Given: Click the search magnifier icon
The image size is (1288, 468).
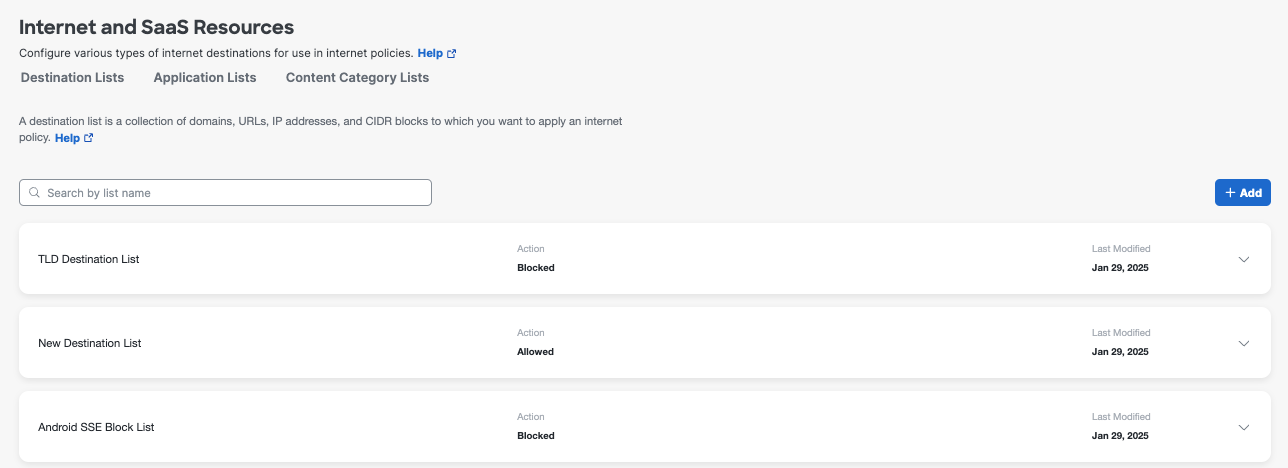Looking at the screenshot, I should coord(34,193).
